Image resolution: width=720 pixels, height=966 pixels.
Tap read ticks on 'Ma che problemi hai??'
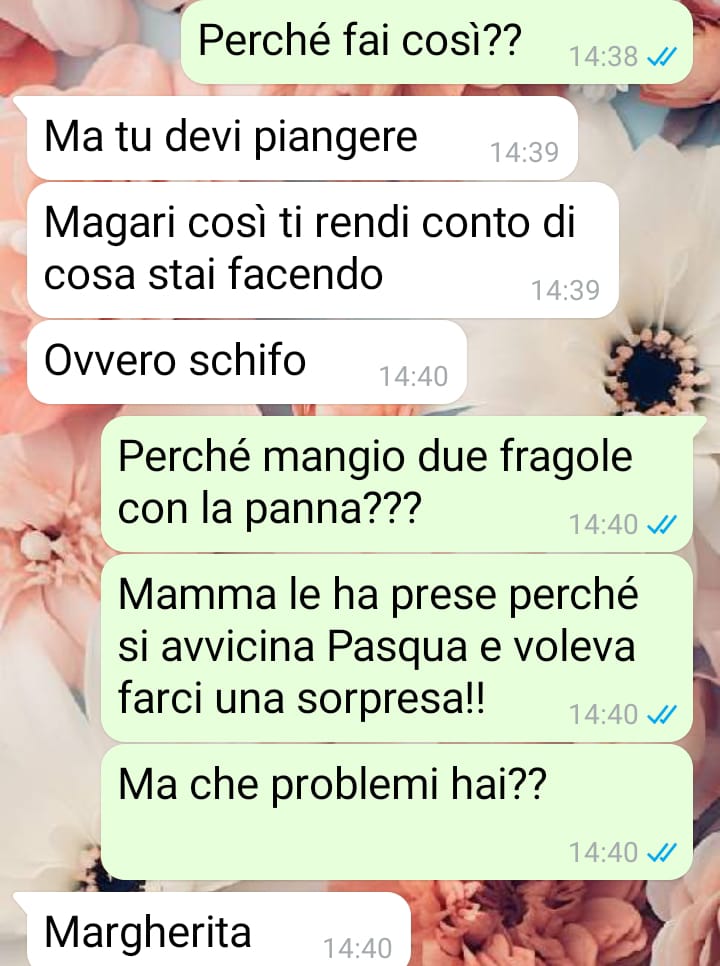click(x=662, y=853)
